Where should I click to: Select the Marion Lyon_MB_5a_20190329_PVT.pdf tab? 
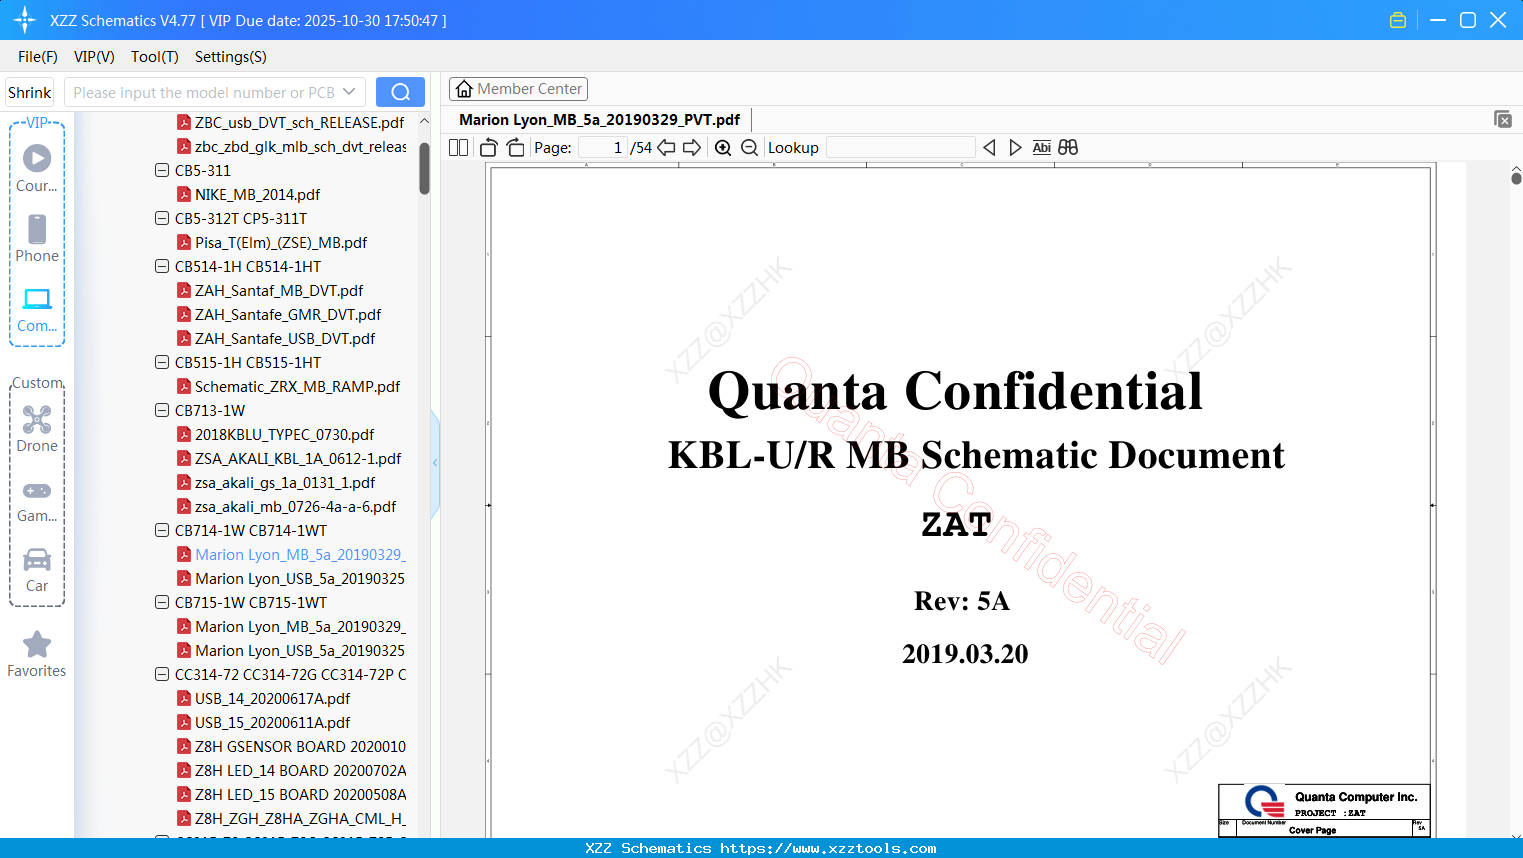point(599,119)
